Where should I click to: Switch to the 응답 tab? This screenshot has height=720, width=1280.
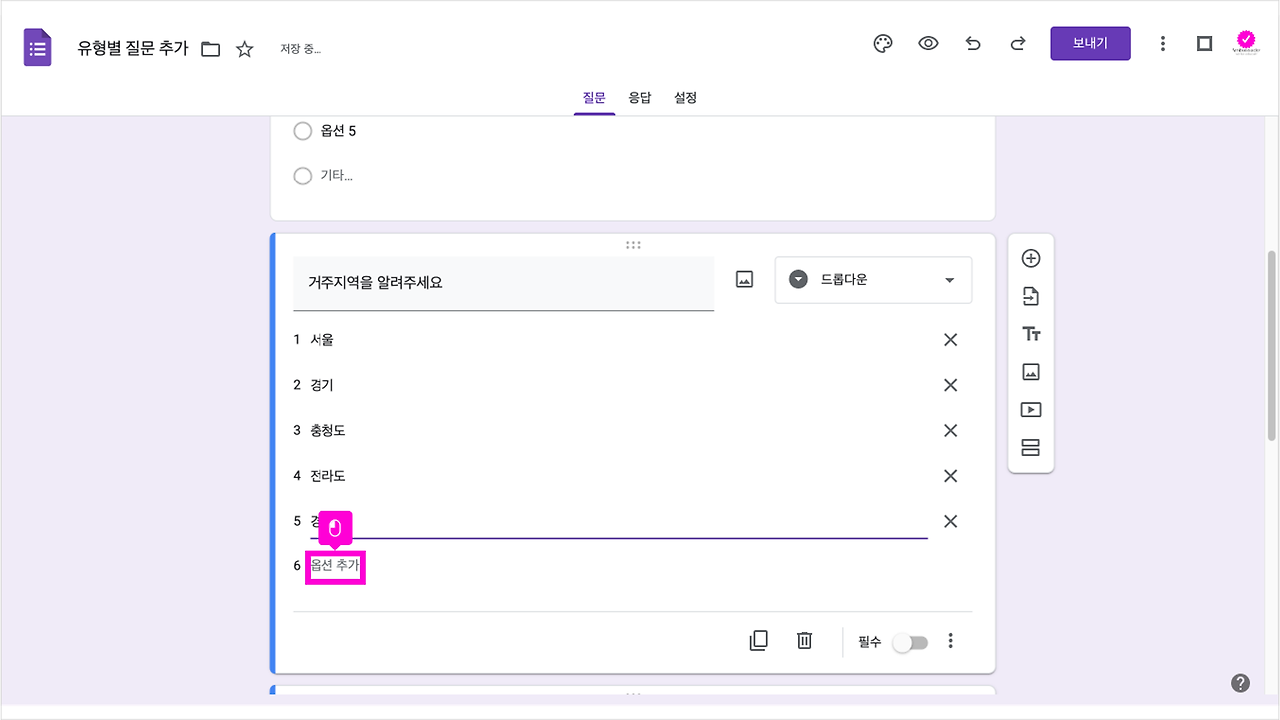pos(640,97)
